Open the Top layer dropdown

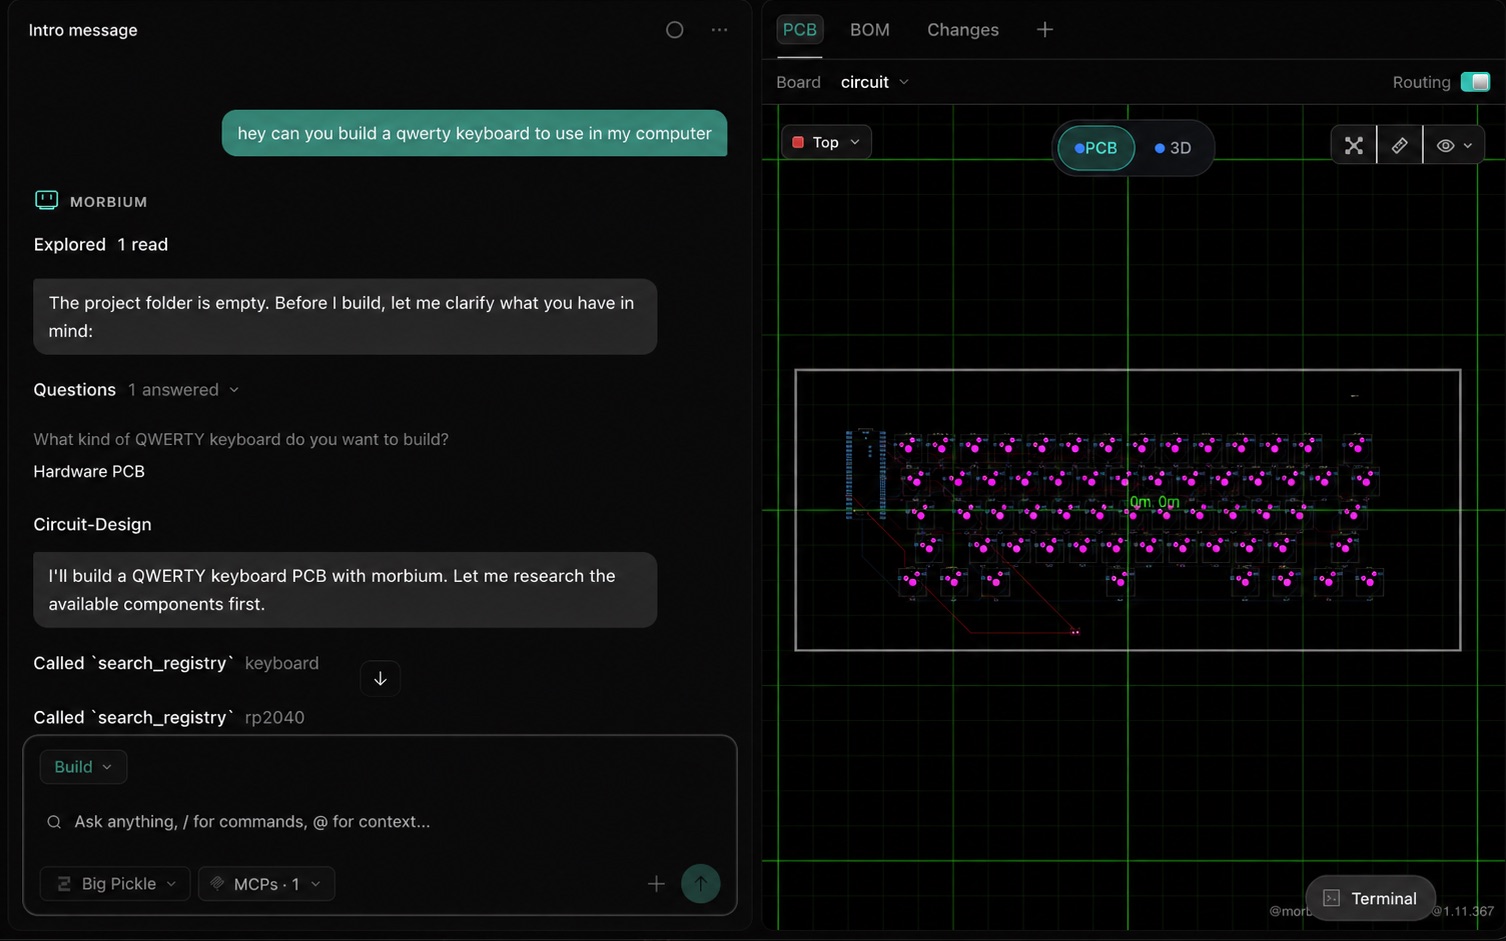click(x=826, y=142)
